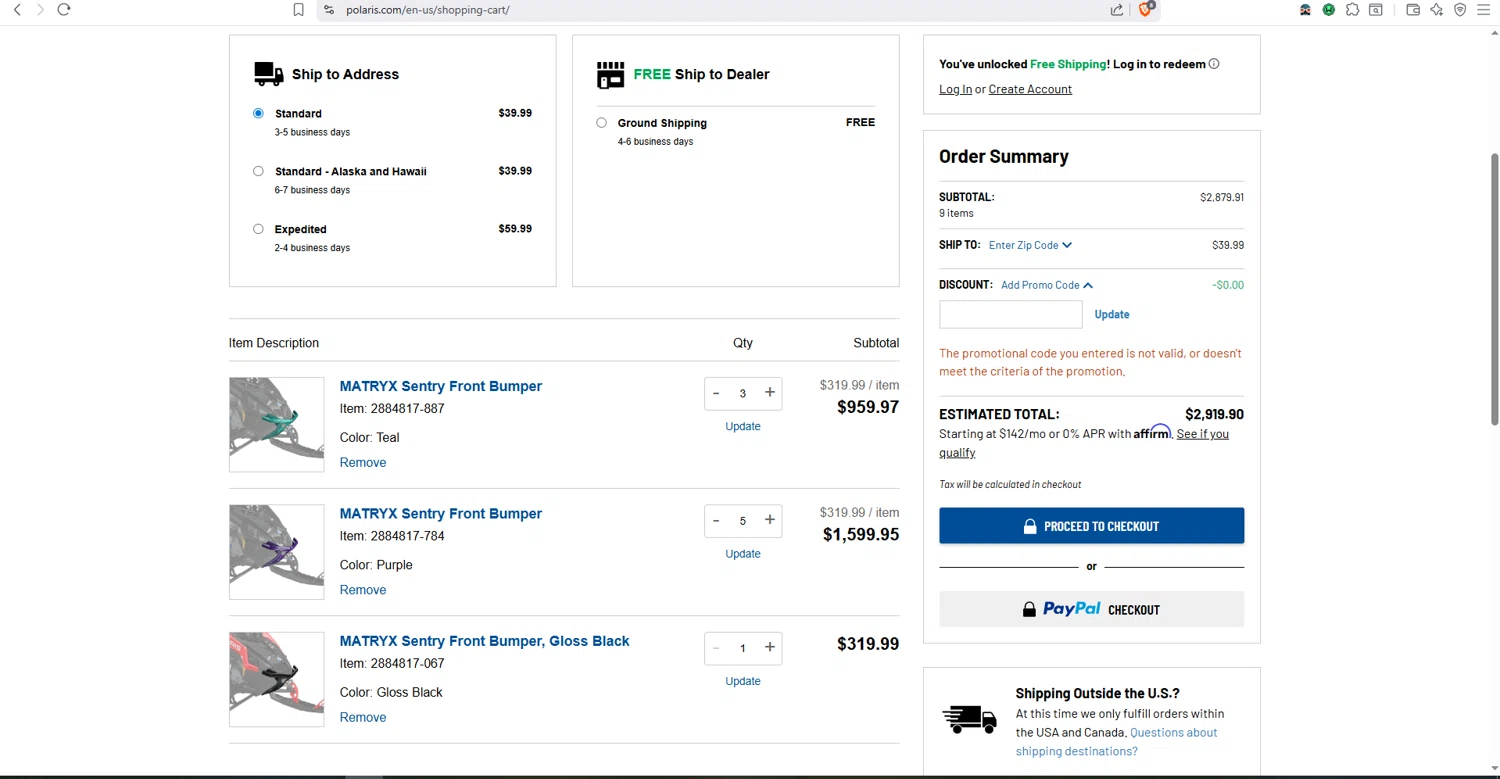Click Proceed to Checkout button

(x=1091, y=526)
